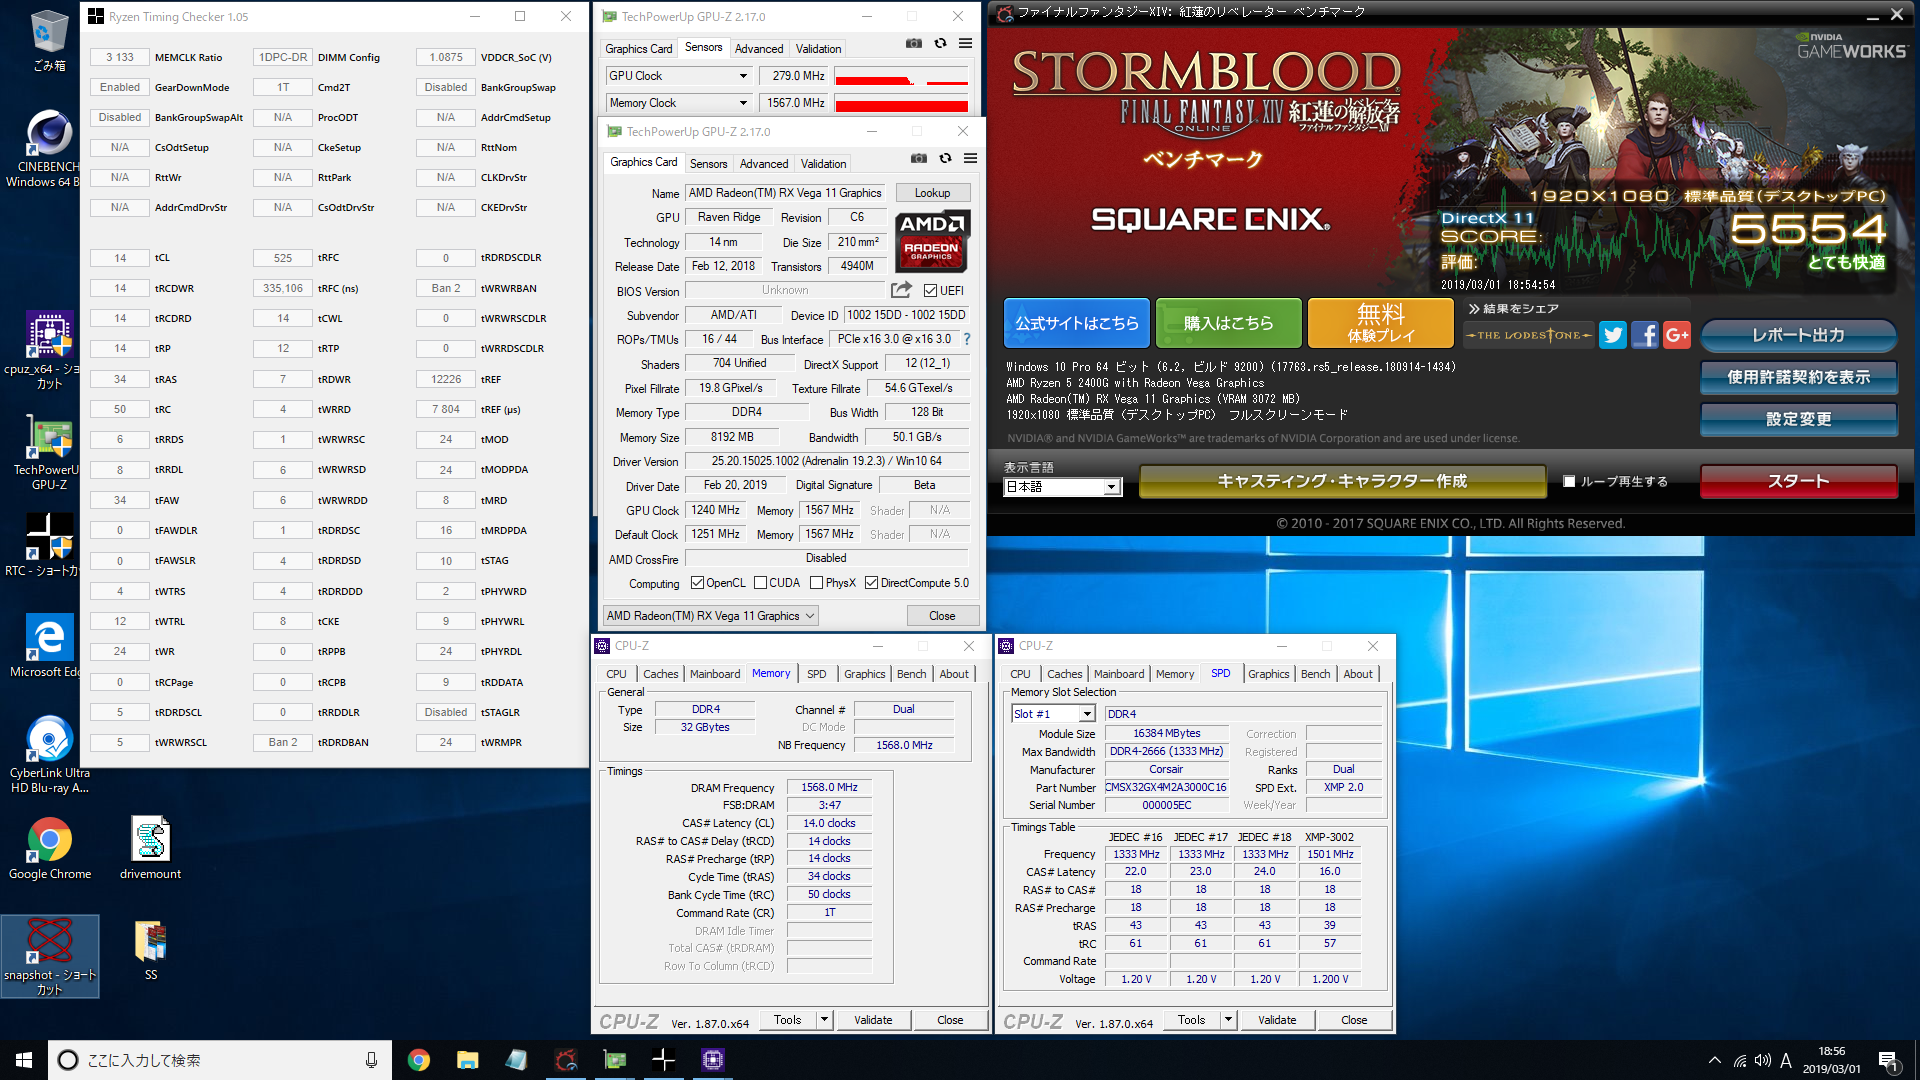Click Validate in the CPU-Z Memory window

tap(873, 1020)
